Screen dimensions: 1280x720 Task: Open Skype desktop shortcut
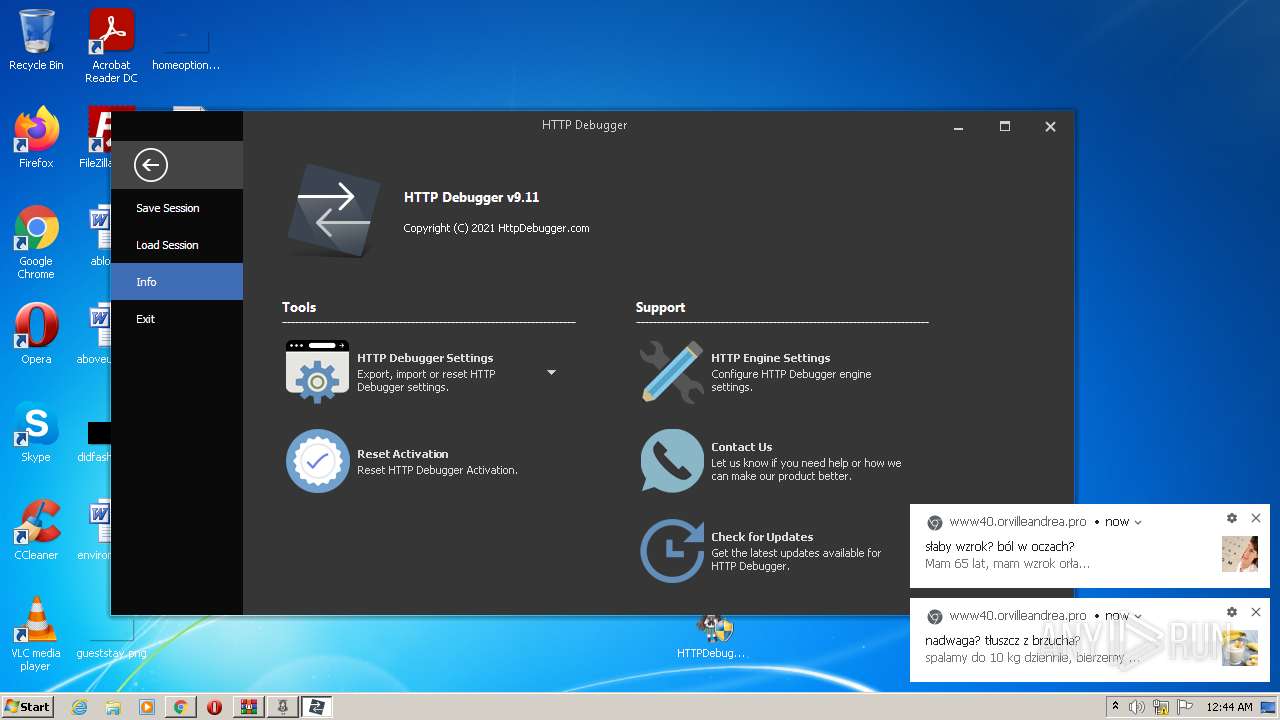point(36,432)
